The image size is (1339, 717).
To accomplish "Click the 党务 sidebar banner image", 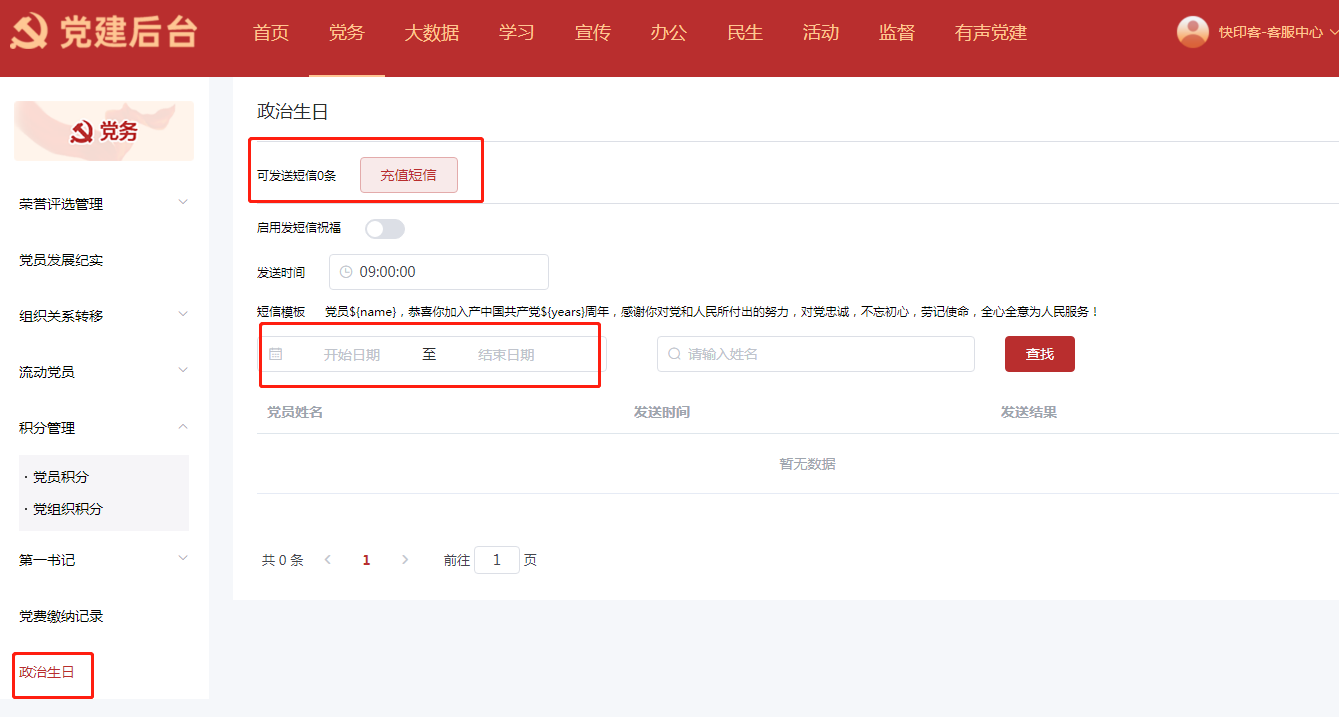I will click(x=104, y=131).
